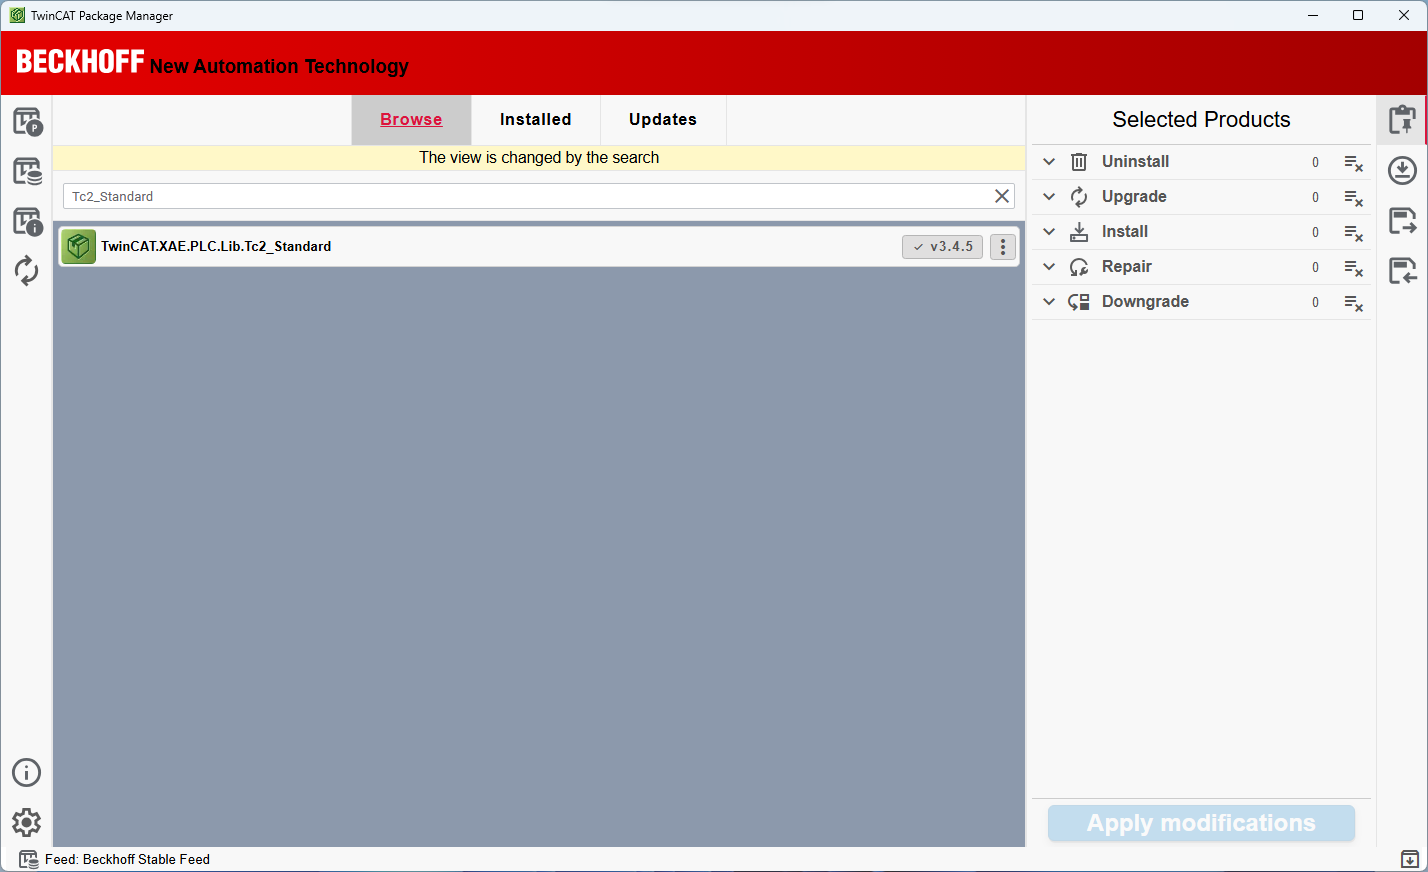
Task: Click the 'Feed: Beckhoff Stable Feed' status text
Action: point(127,859)
